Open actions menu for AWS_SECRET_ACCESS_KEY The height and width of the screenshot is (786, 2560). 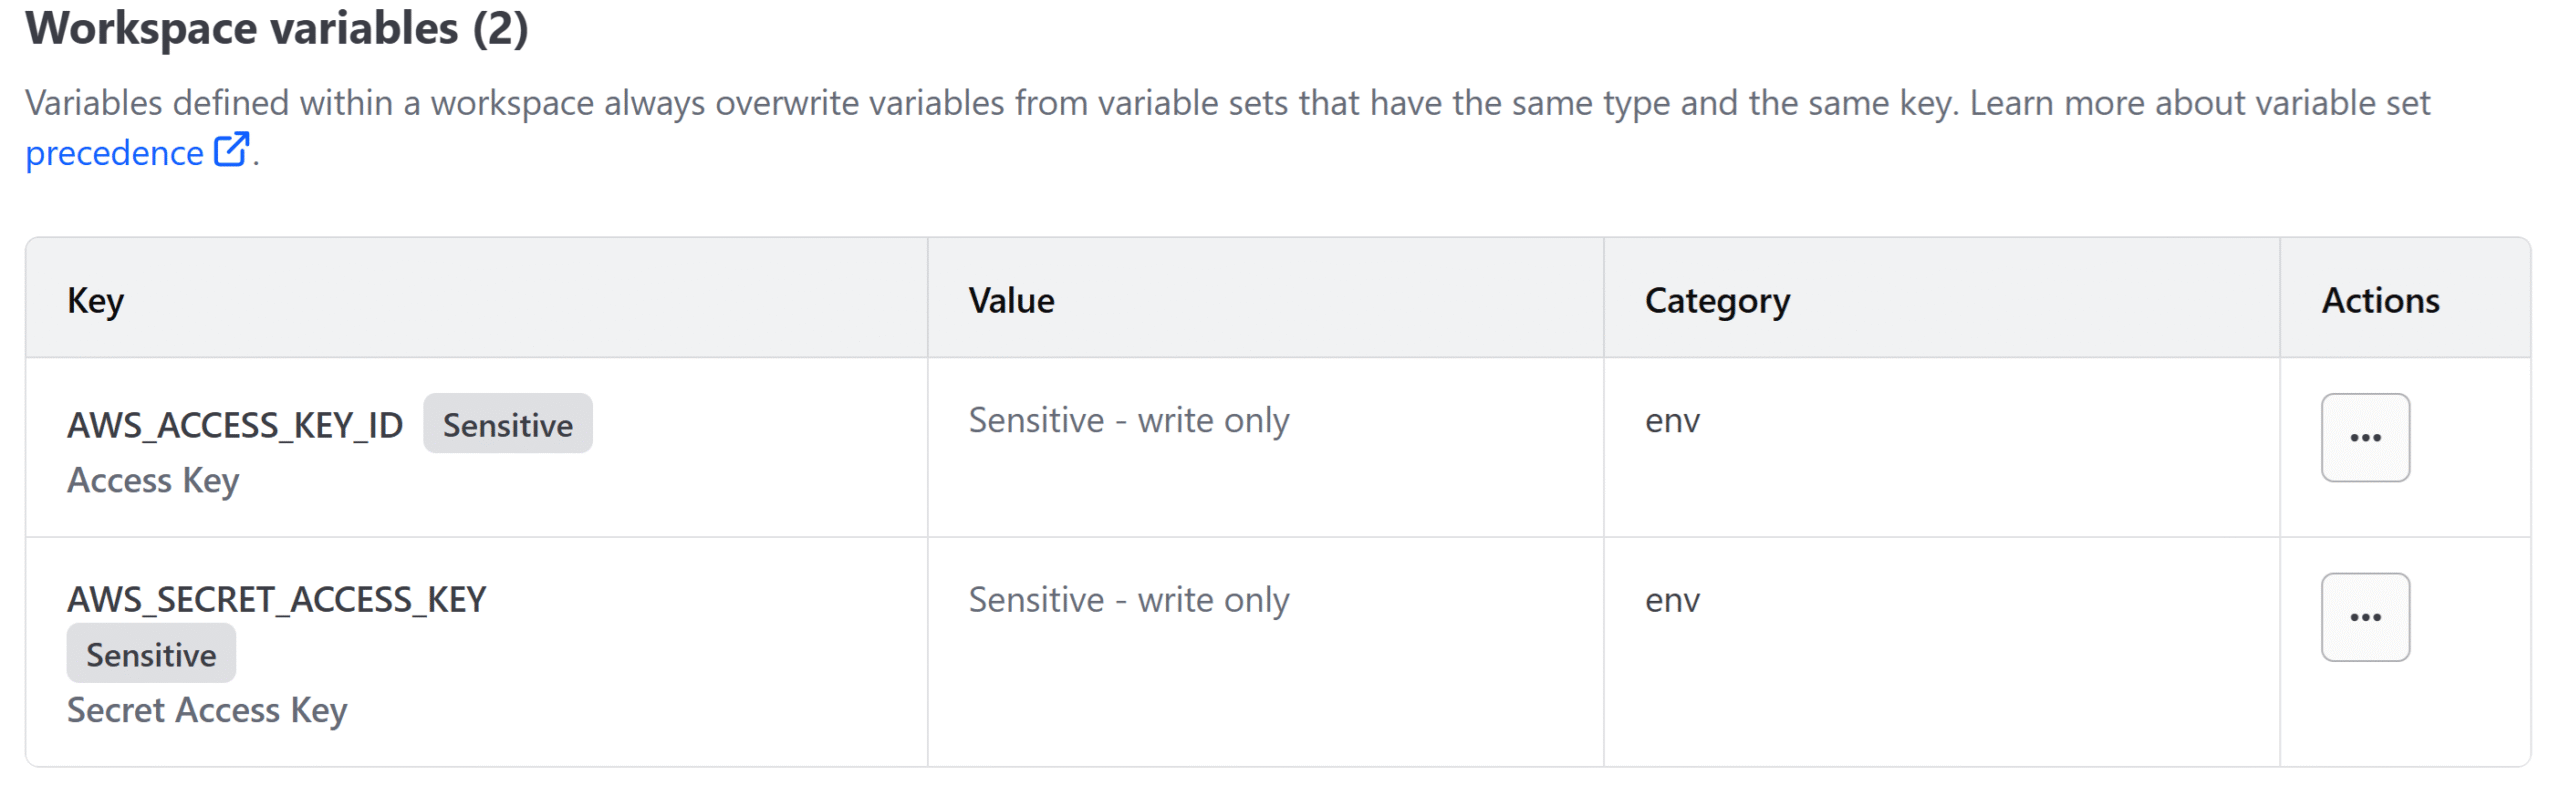click(2364, 617)
